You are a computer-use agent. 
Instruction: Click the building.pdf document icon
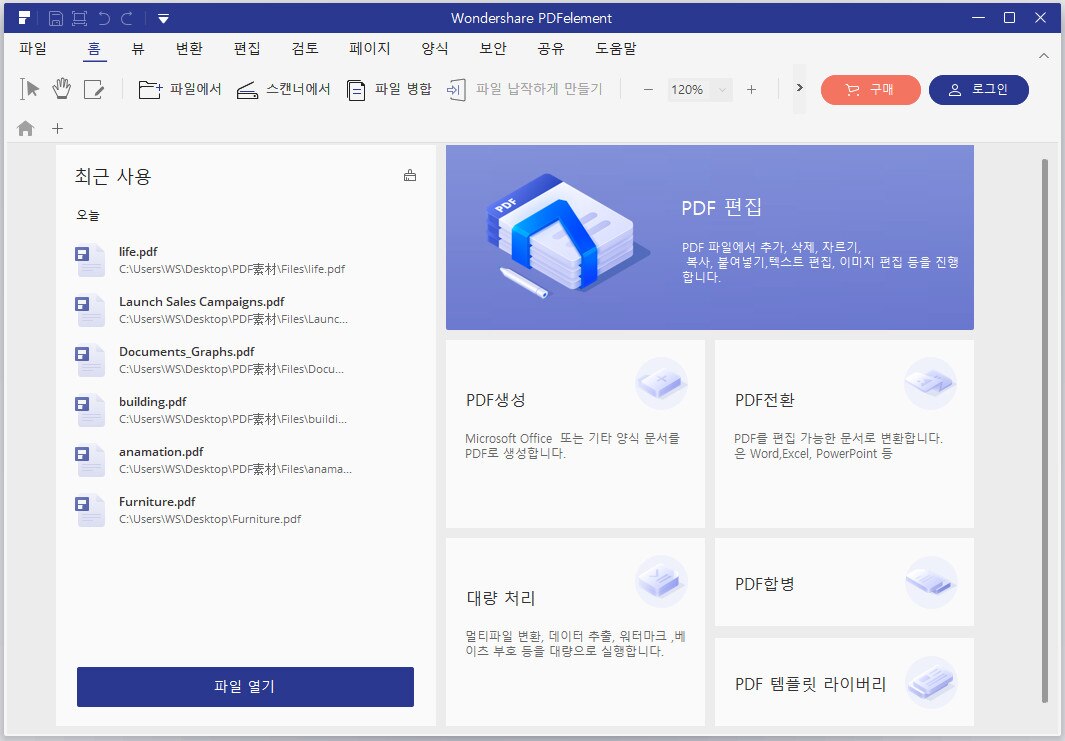coord(90,410)
